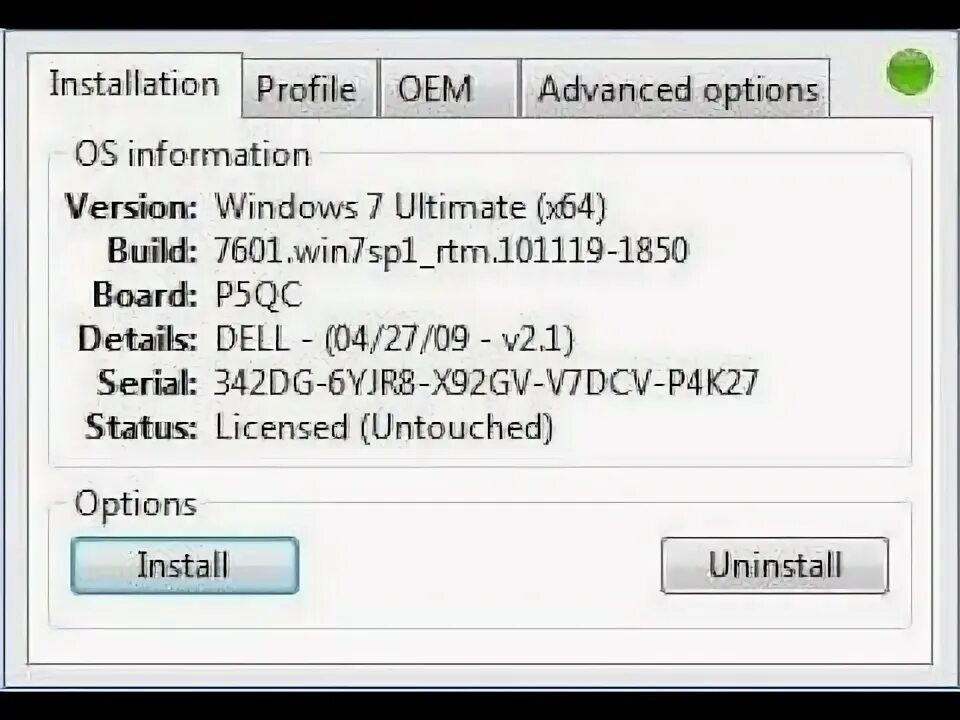The image size is (960, 720).
Task: Select the serial 342DG-6YJR8-X92GV-V7DCV-P4K27
Action: tap(486, 383)
